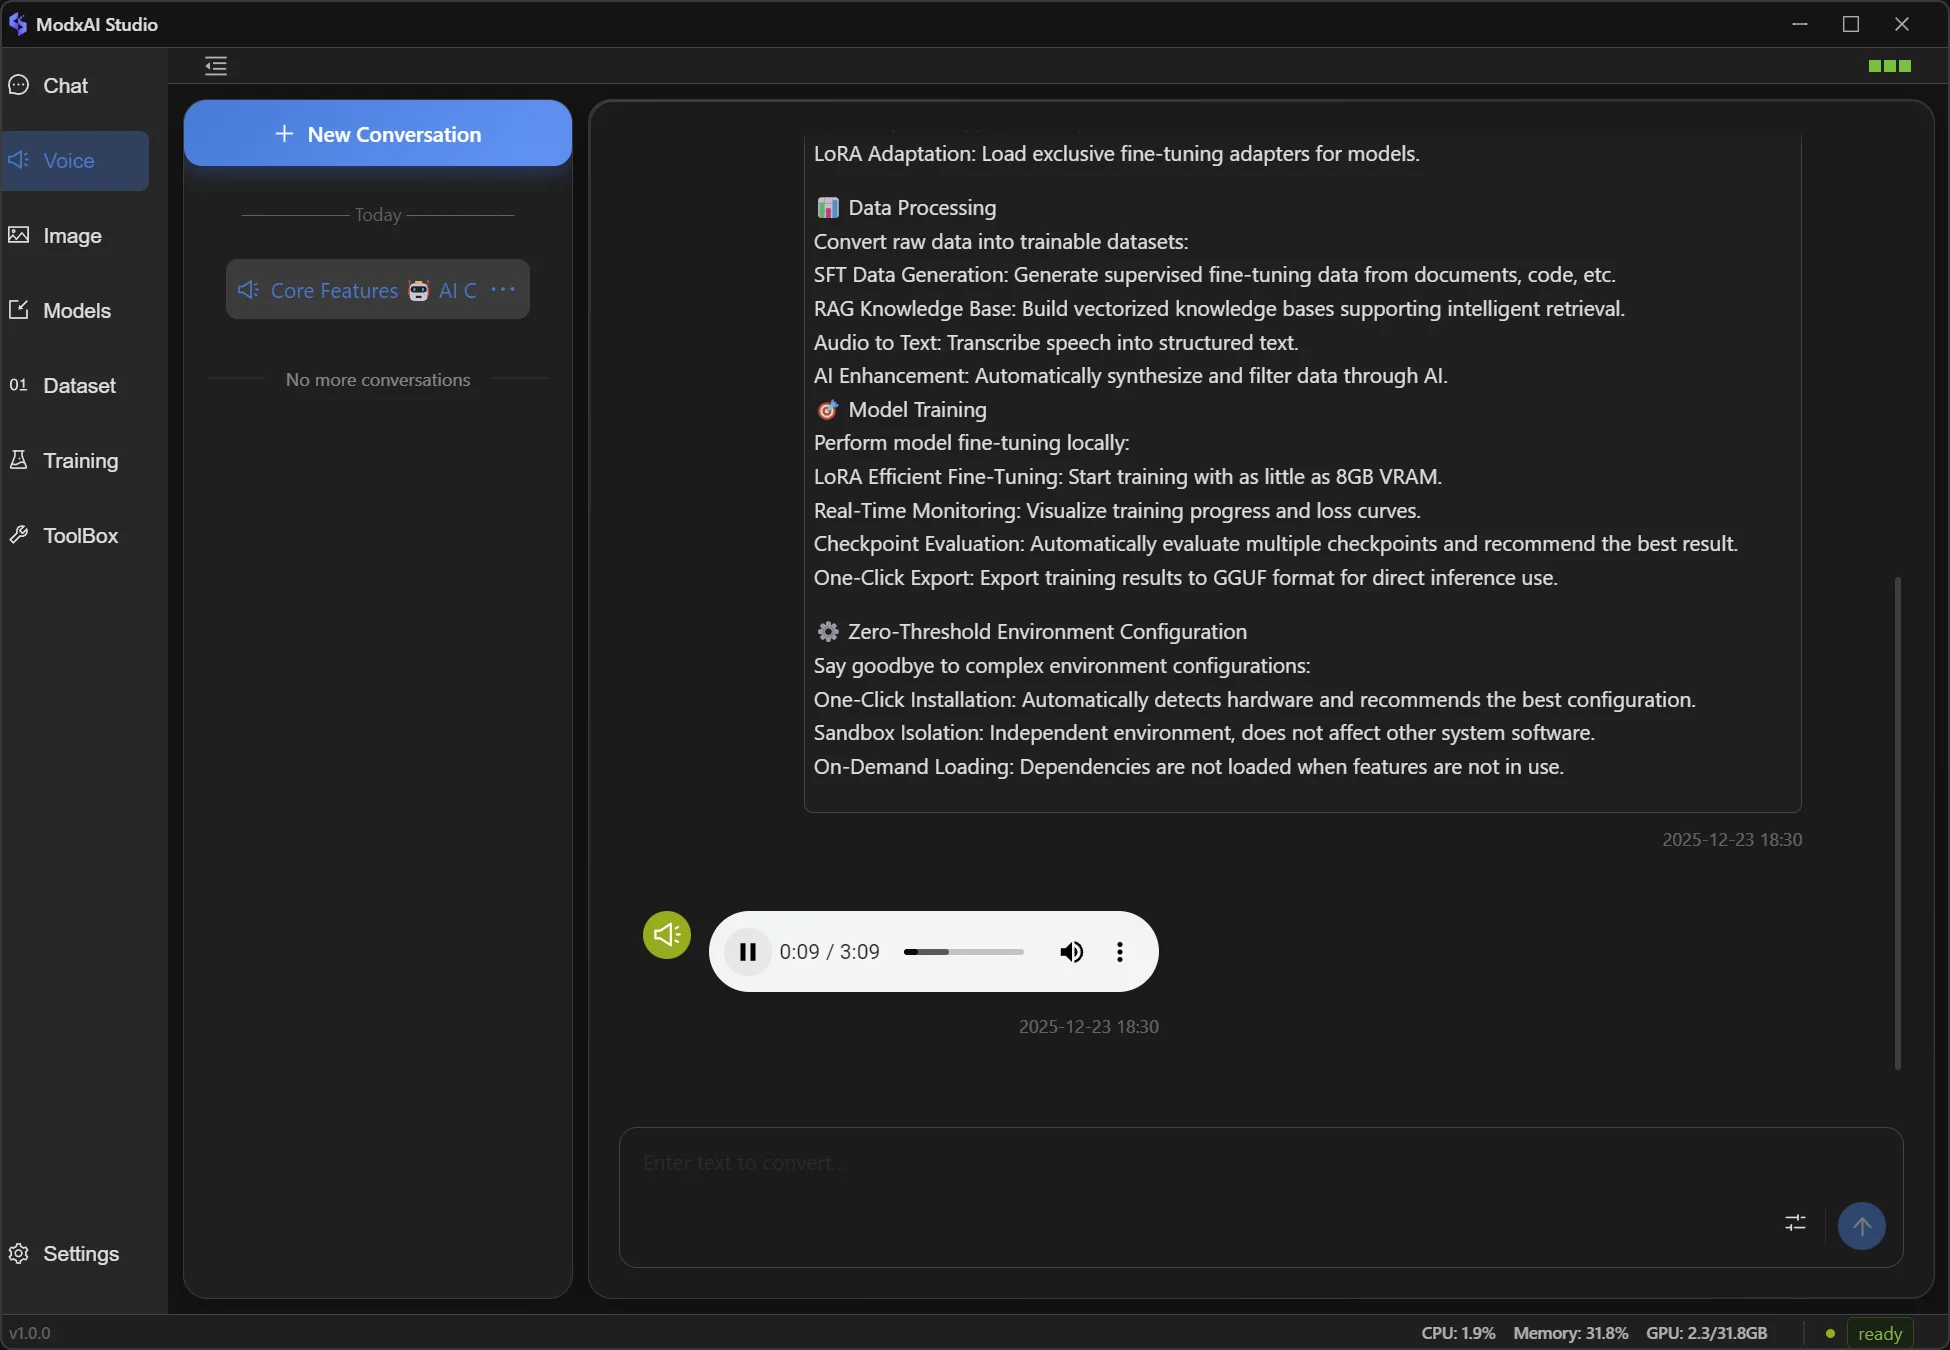Click the send arrow button
This screenshot has width=1950, height=1350.
point(1861,1226)
